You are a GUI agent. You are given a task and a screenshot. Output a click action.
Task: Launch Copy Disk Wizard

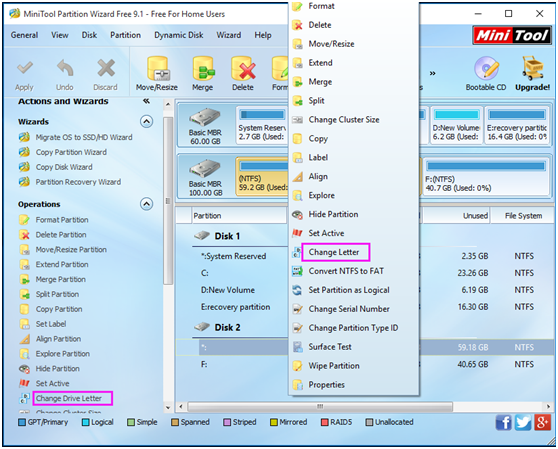tap(64, 167)
